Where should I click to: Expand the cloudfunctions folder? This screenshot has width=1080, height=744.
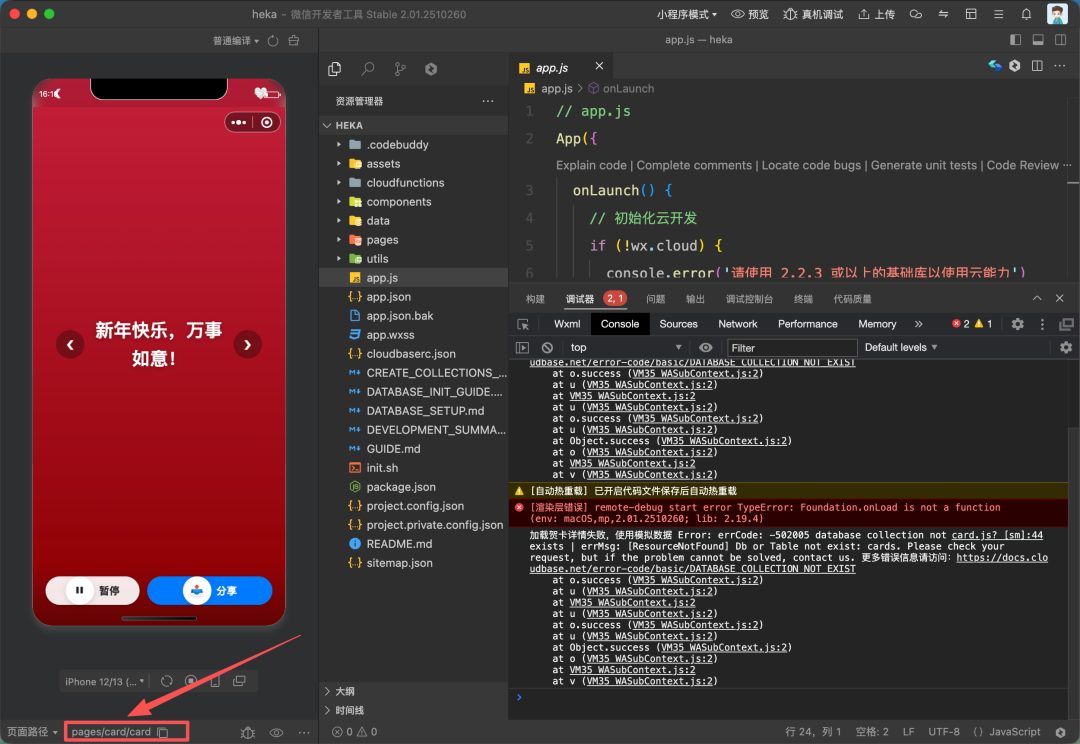point(404,183)
